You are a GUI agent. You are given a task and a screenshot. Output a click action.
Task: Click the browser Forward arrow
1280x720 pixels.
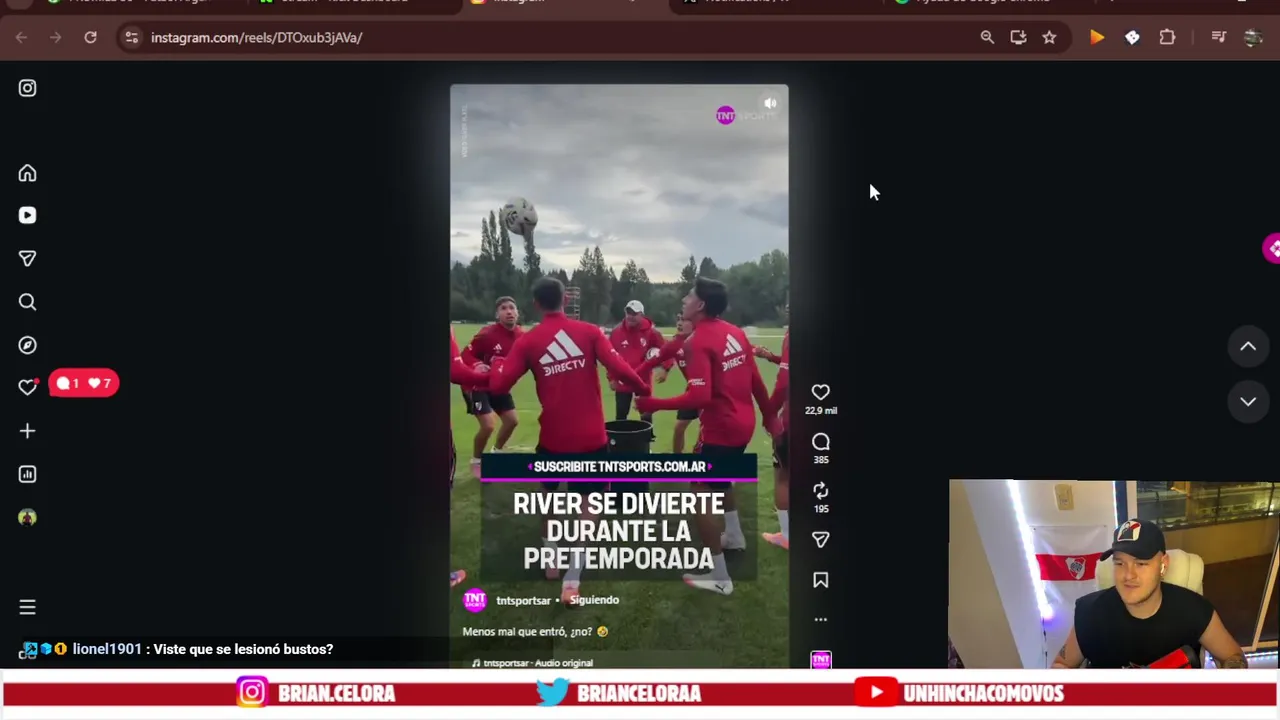coord(55,37)
